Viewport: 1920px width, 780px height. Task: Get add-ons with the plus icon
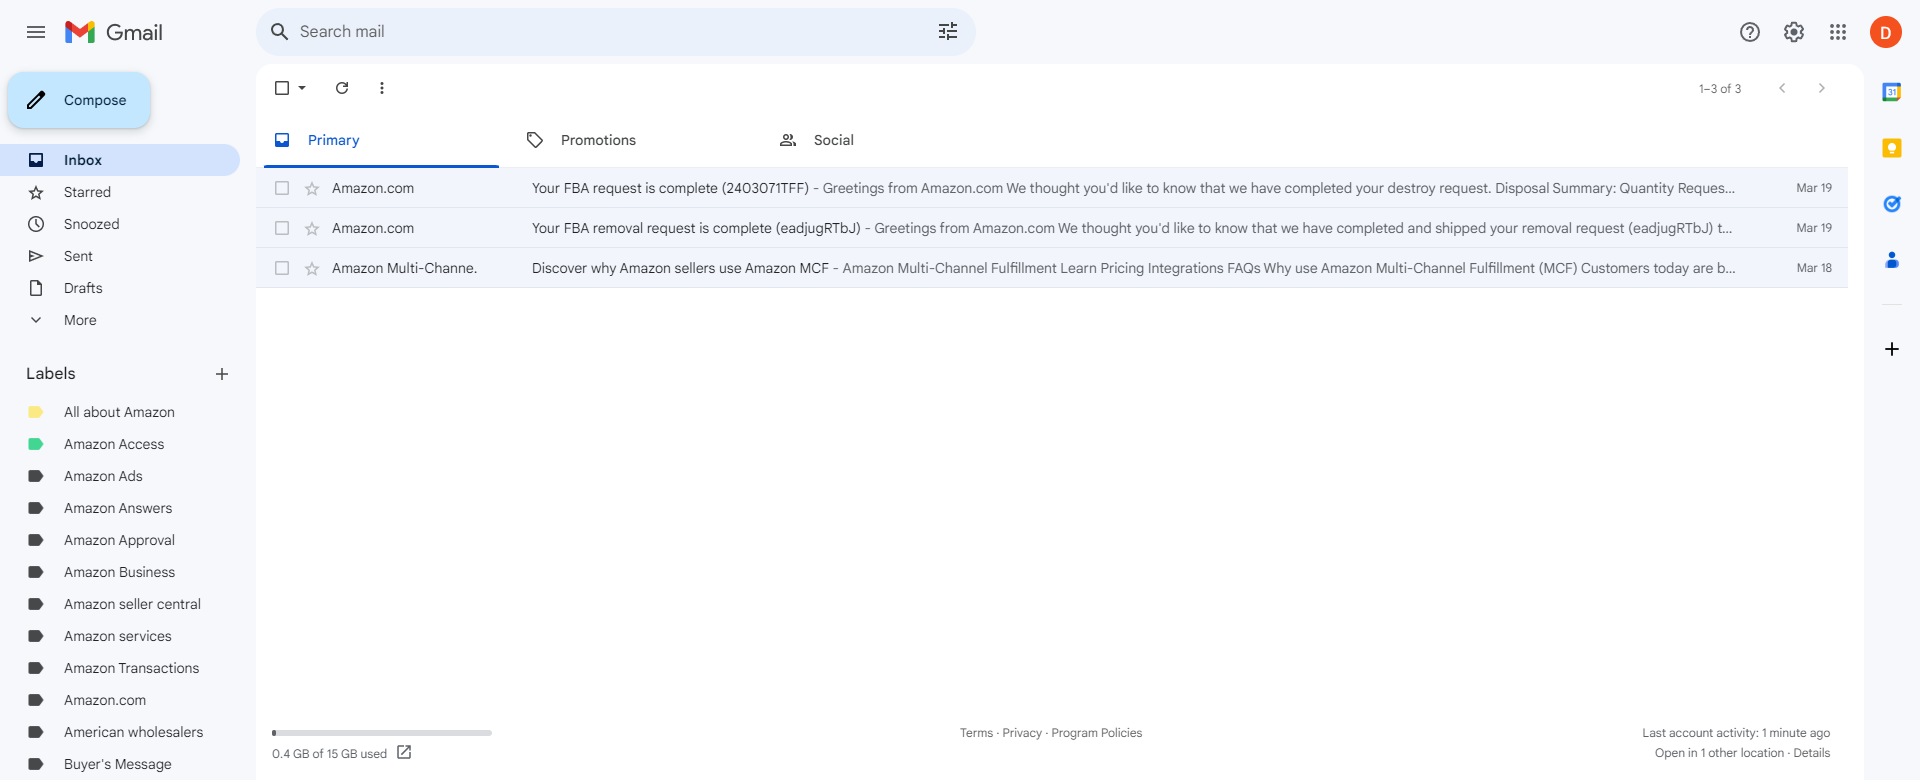click(1892, 349)
